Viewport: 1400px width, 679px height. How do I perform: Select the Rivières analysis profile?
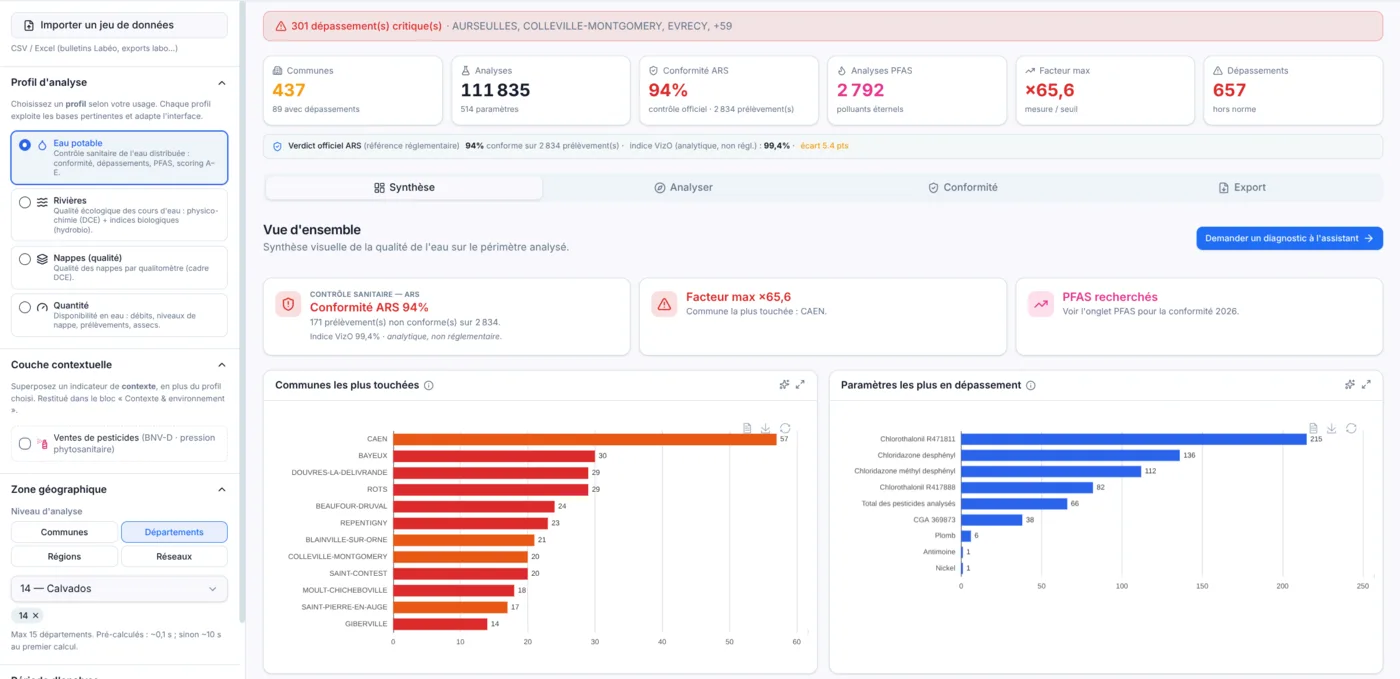click(x=119, y=214)
